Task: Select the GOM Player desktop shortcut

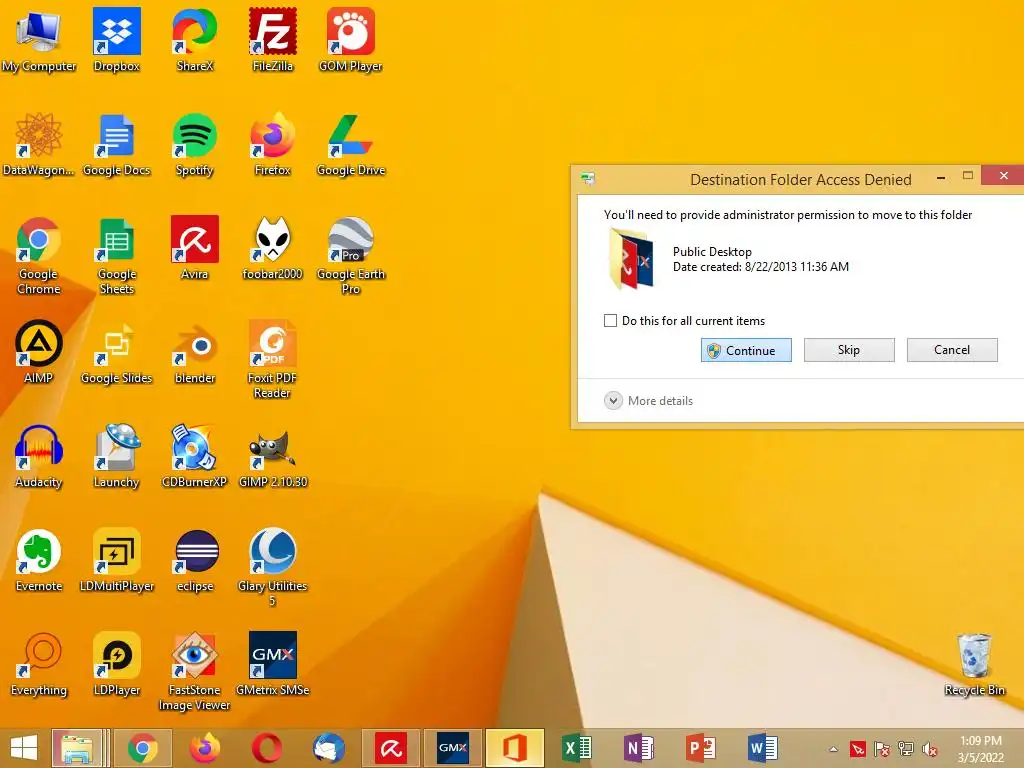Action: click(351, 40)
